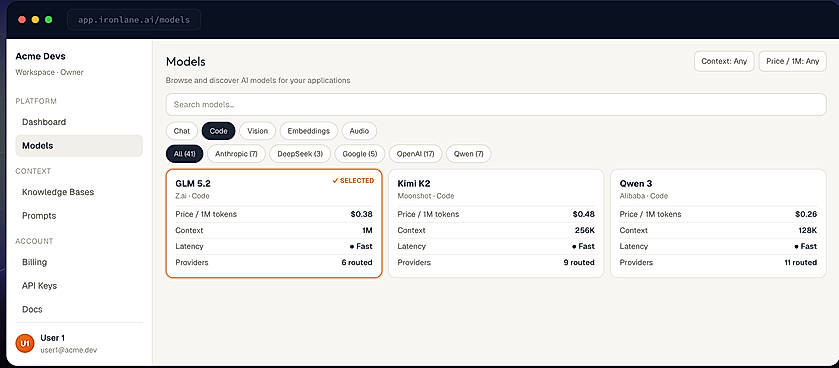The height and width of the screenshot is (368, 839).
Task: Click the green window maximize dot
Action: 49,20
